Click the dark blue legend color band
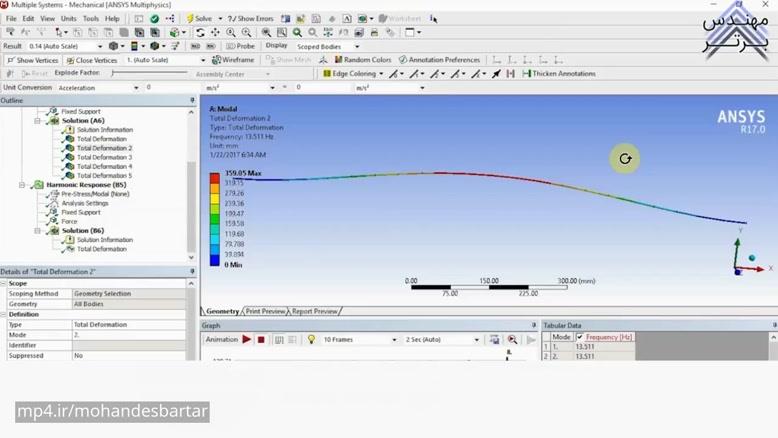The image size is (778, 438). click(214, 260)
